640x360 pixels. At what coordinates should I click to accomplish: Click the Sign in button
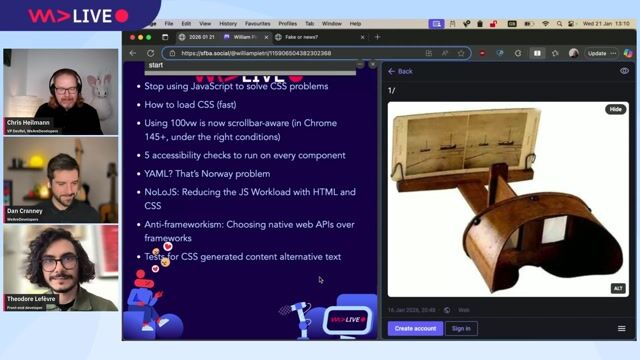coord(461,329)
